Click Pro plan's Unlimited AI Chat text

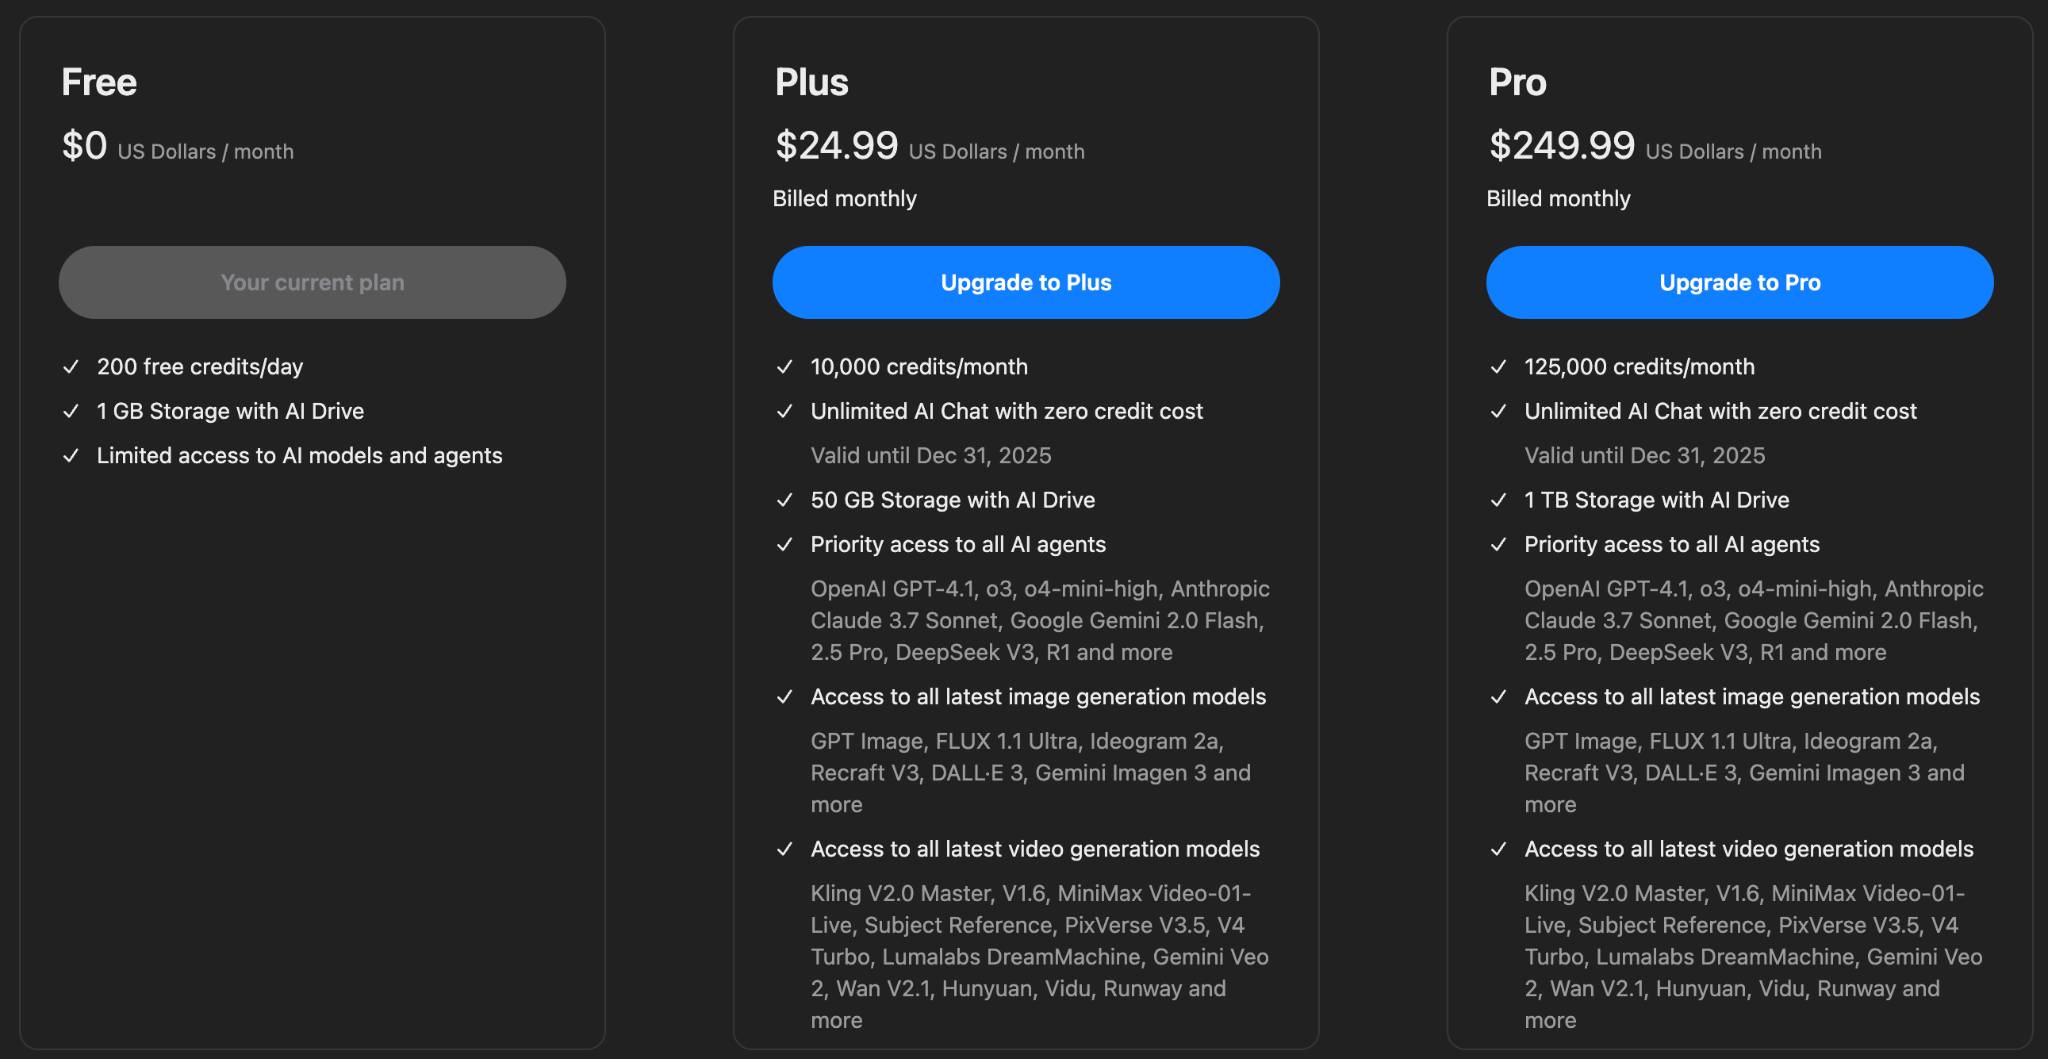[x=1720, y=411]
